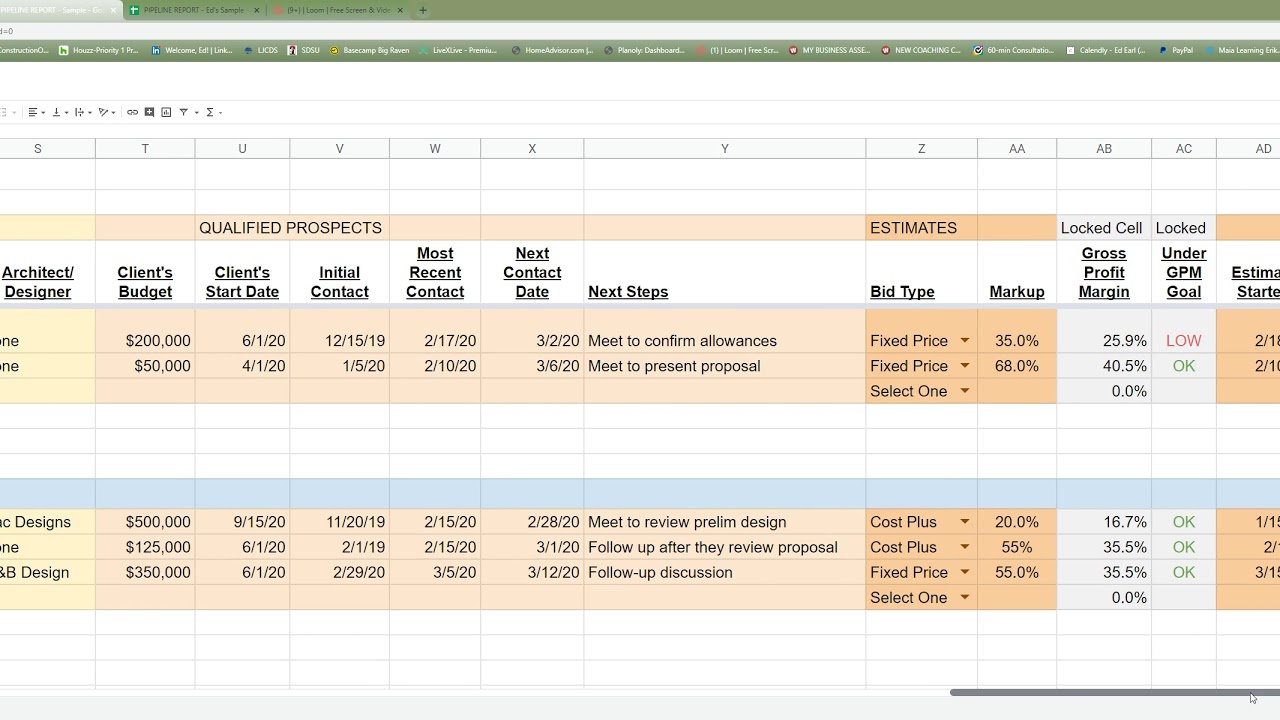This screenshot has height=720, width=1280.
Task: Select the $200,000 budget cell
Action: (x=145, y=341)
